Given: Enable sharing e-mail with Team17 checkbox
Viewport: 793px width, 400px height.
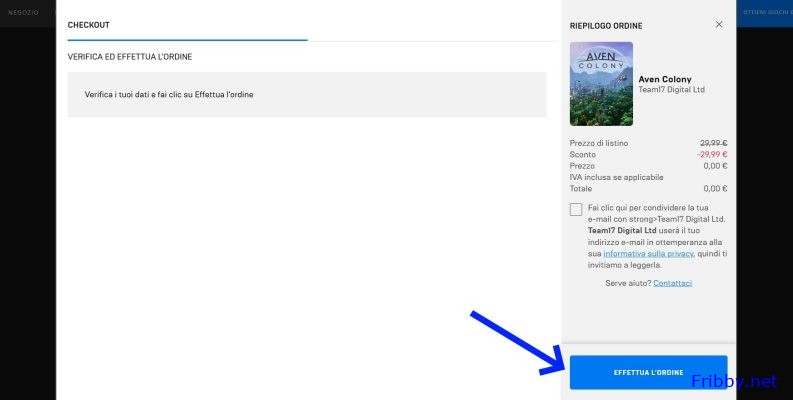Looking at the screenshot, I should 576,209.
